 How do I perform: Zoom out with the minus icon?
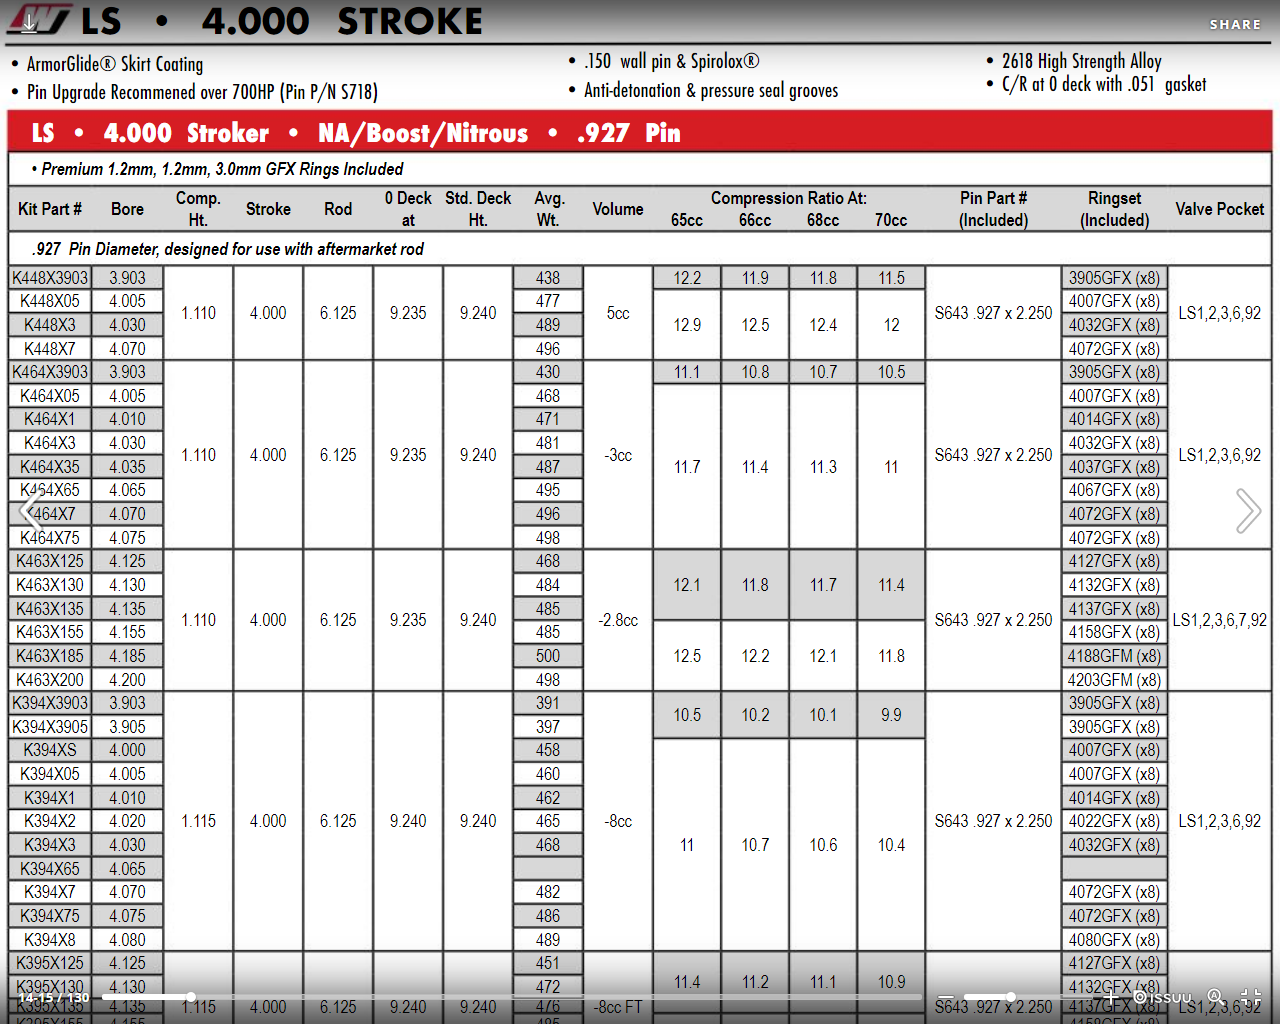pos(946,997)
